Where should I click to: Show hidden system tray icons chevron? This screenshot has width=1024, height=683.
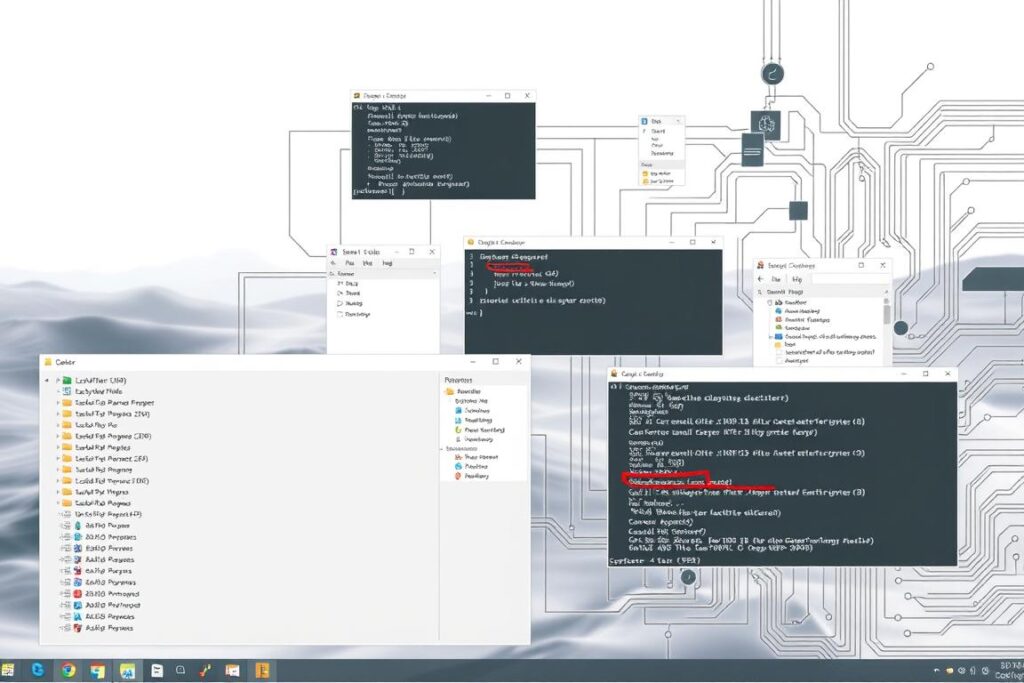[936, 671]
